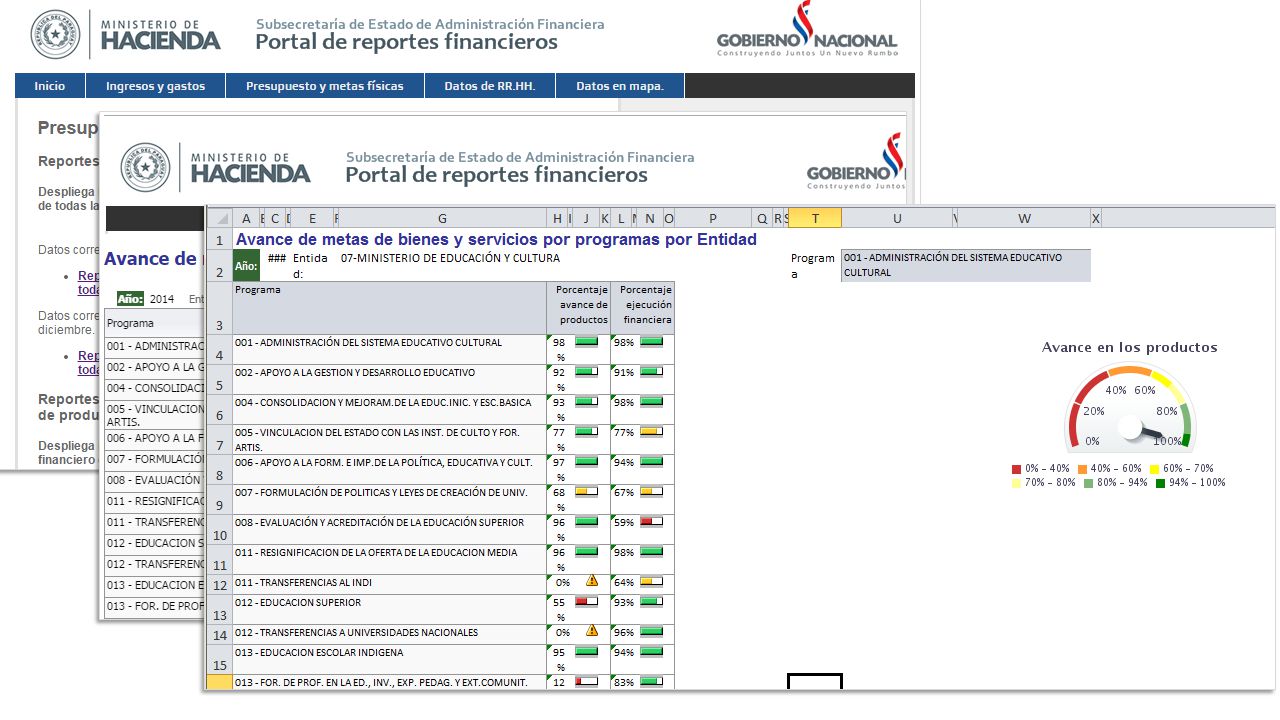The image size is (1280, 720).
Task: Click the 001 - ADMINISTRACIÓN DEL SISTEMA EDUCATIVO CULTURAL row cell
Action: pos(390,349)
